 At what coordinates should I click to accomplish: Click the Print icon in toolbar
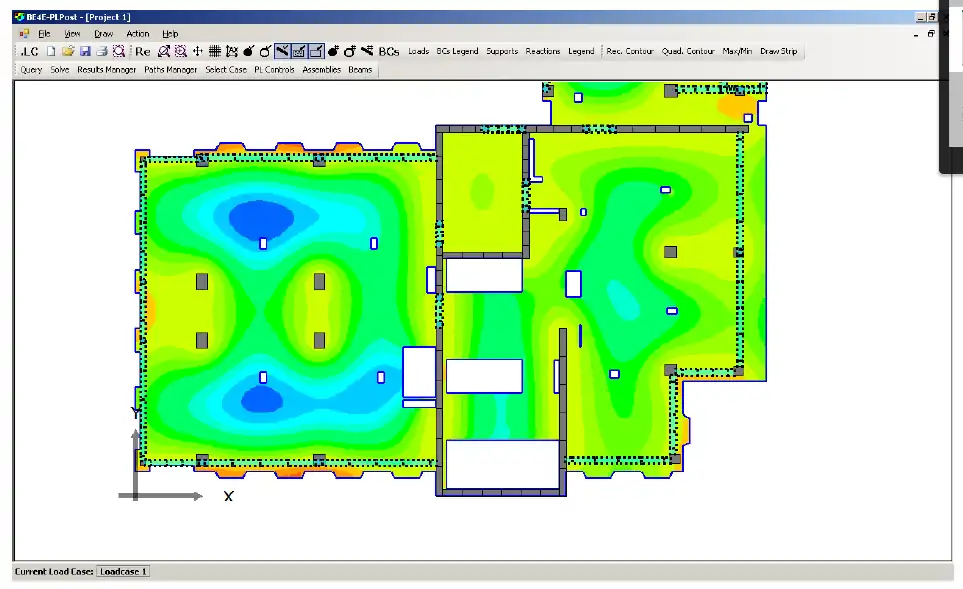point(101,51)
